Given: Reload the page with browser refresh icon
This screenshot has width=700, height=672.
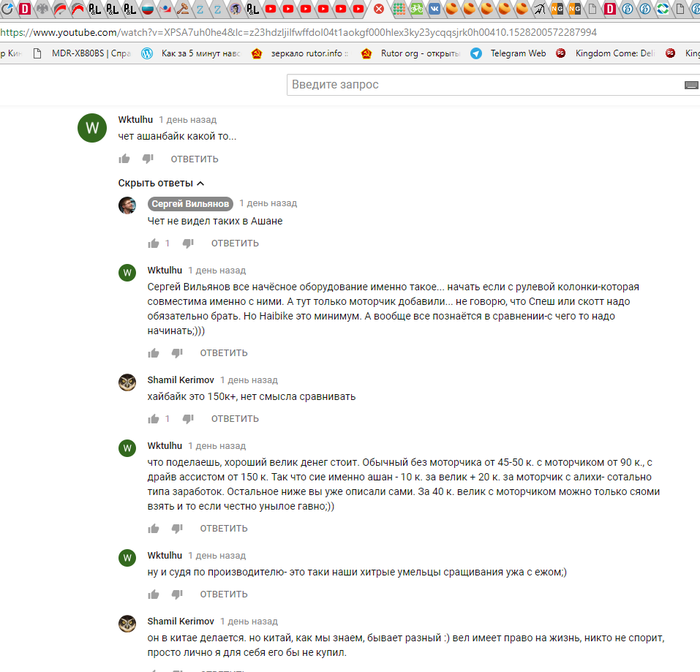Looking at the screenshot, I should click(7, 8).
